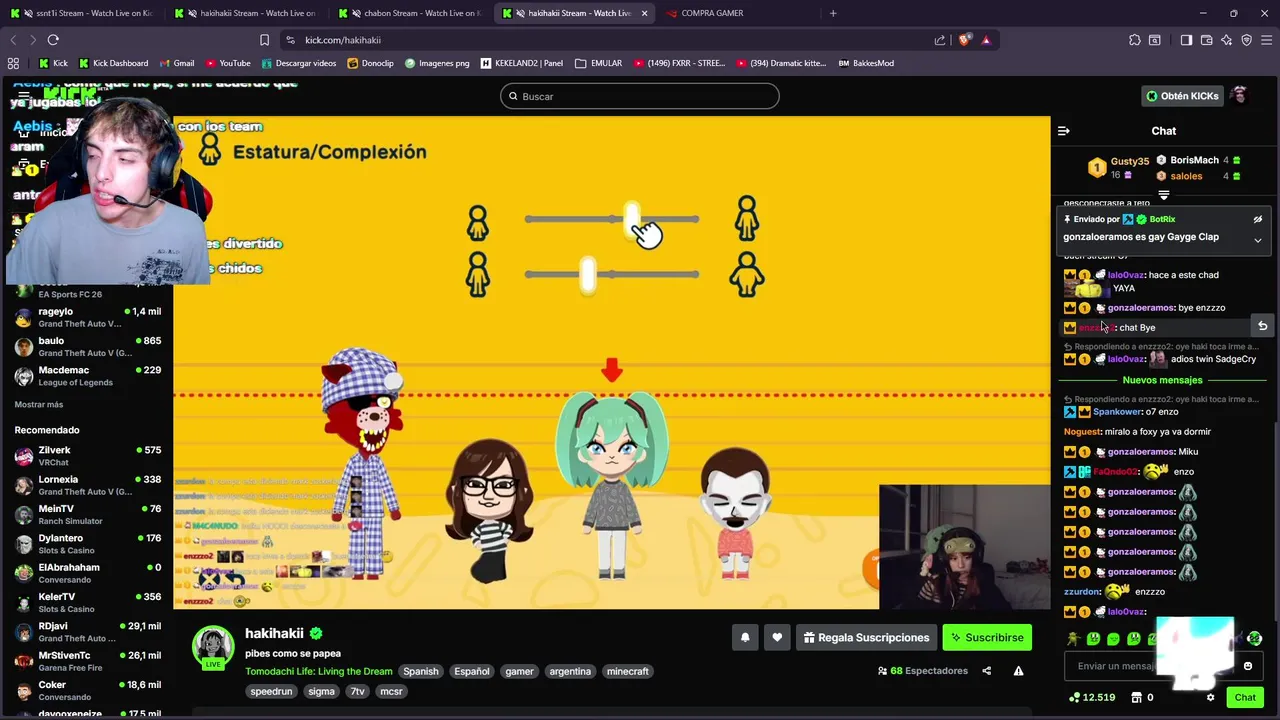Hide the pinned BotRix message
Viewport: 1280px width, 720px height.
coord(1258,219)
